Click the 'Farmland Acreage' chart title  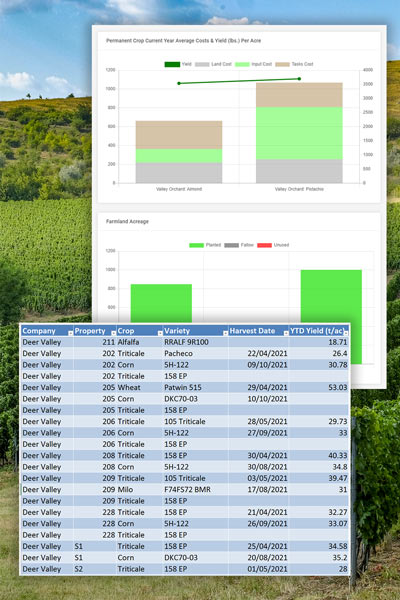coord(127,222)
